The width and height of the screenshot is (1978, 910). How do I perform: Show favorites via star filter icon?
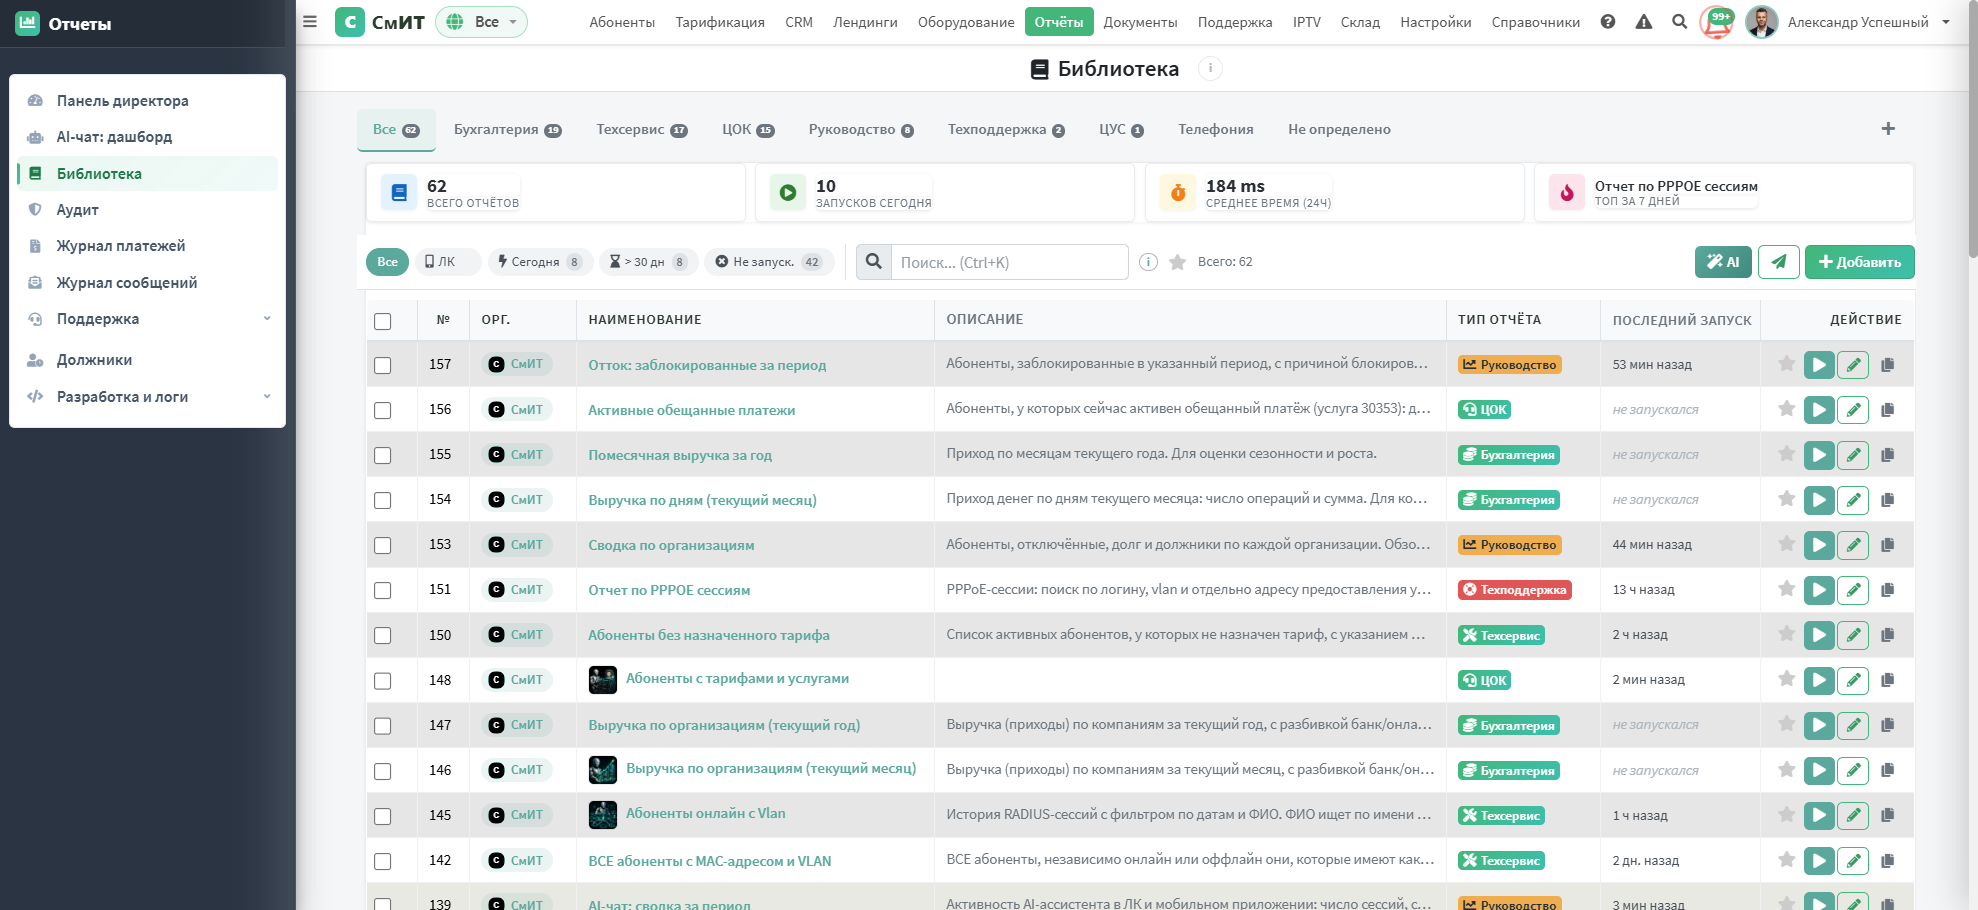[x=1178, y=262]
